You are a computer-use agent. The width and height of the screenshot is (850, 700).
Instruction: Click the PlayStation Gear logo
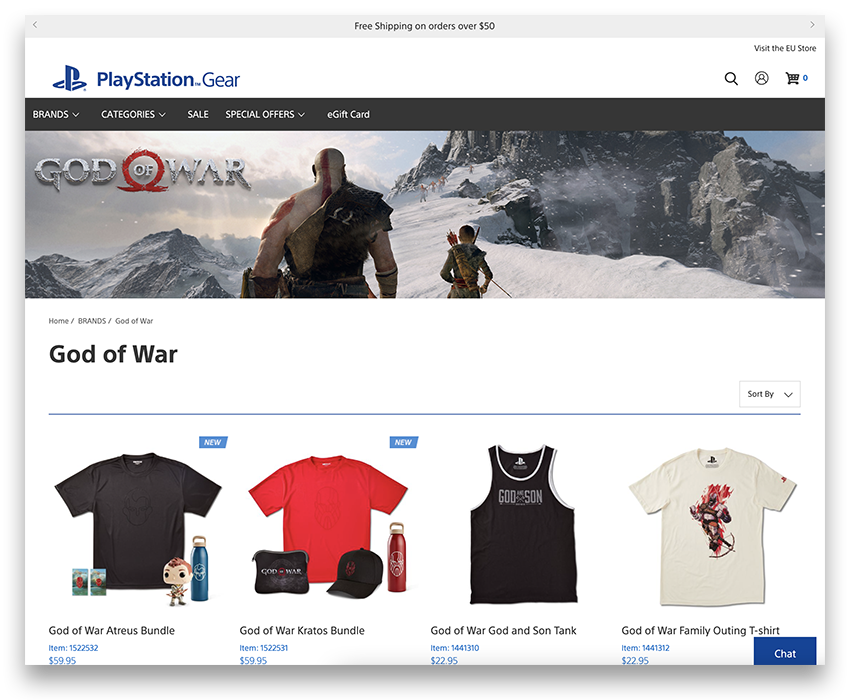[146, 79]
